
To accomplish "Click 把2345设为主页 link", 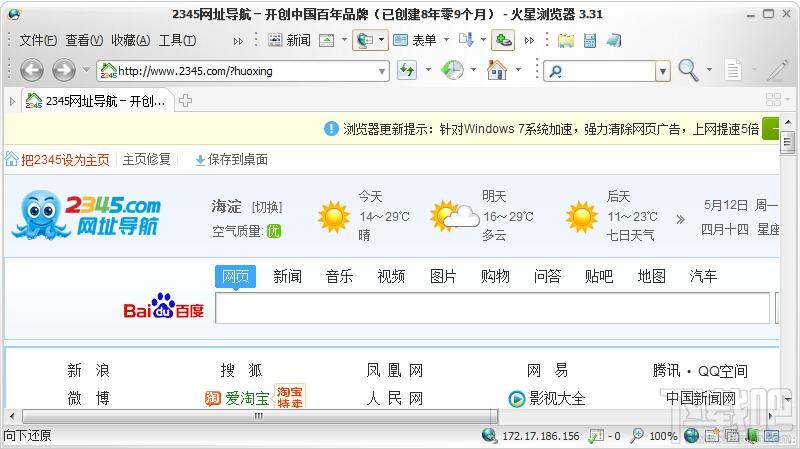I will point(65,160).
